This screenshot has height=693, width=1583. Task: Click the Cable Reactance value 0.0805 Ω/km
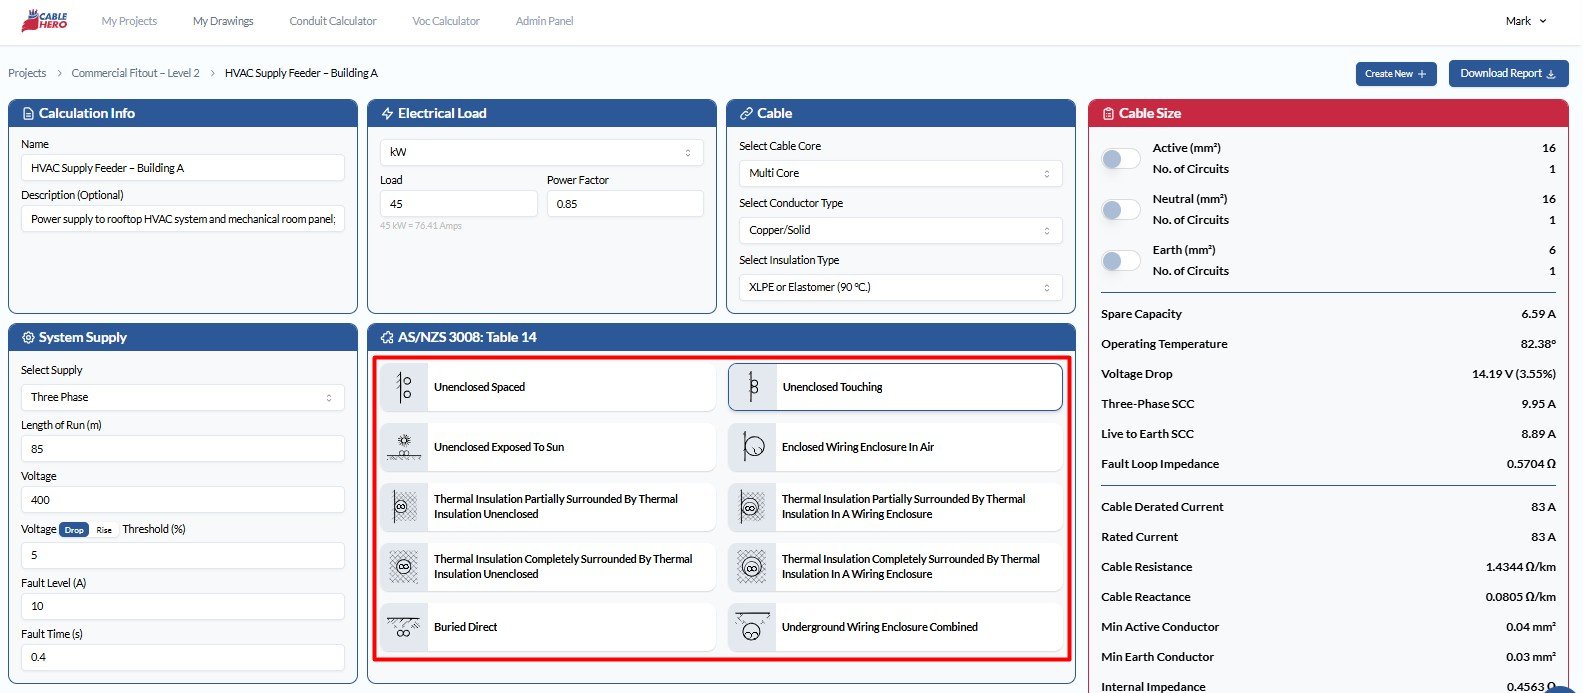pos(1520,597)
